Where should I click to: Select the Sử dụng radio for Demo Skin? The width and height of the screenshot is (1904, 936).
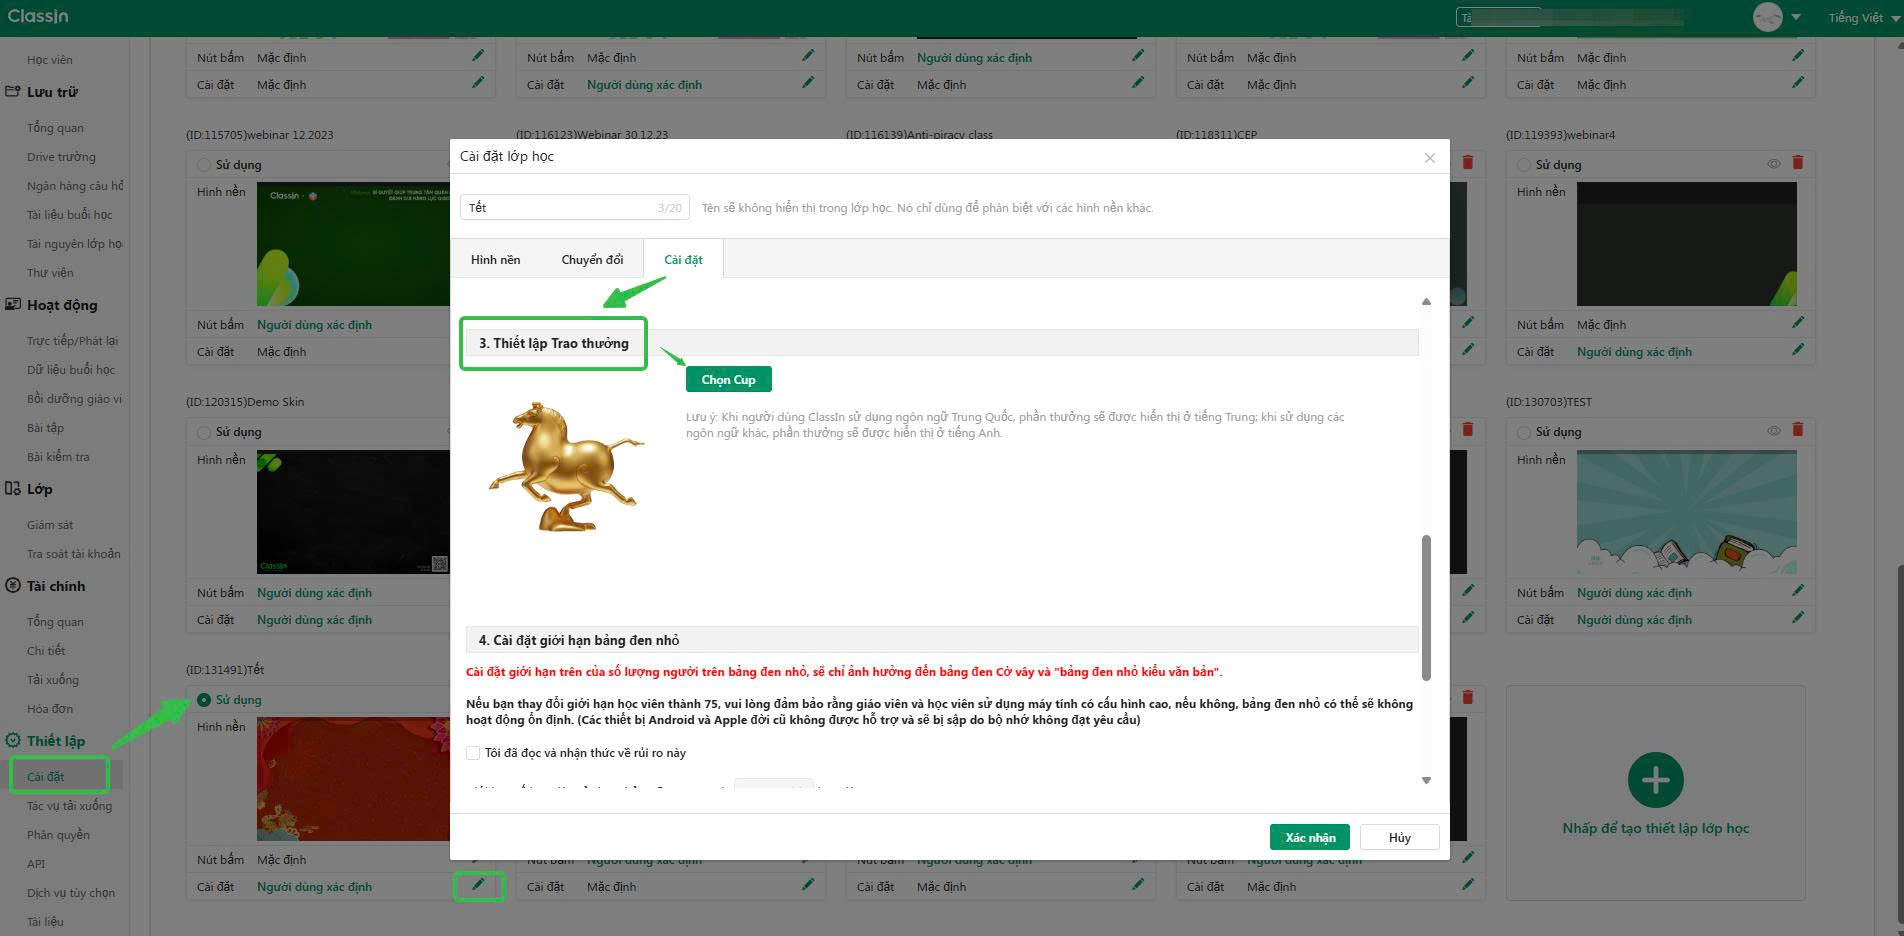pyautogui.click(x=204, y=432)
